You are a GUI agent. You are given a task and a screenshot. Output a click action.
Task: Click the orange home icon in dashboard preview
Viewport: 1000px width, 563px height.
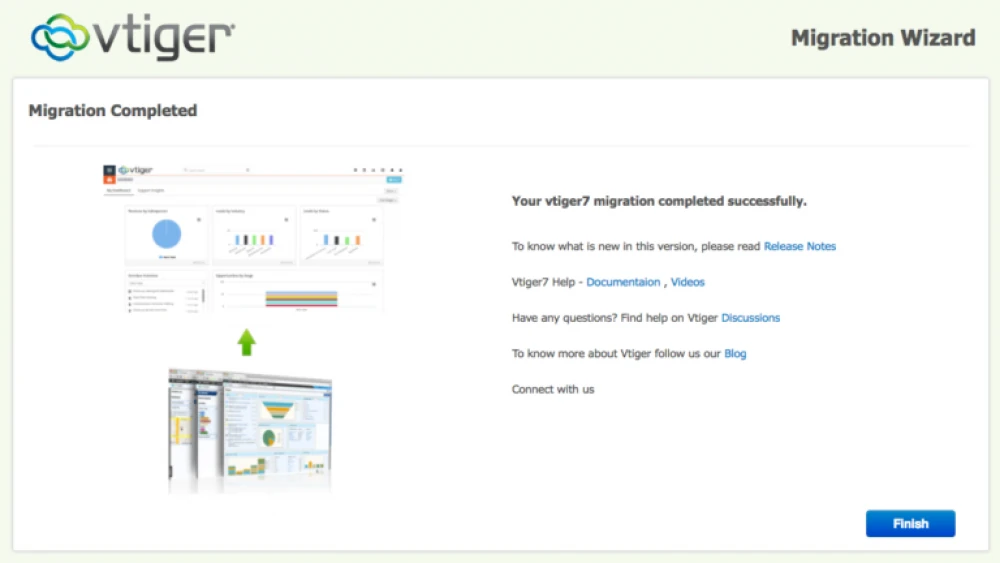click(x=110, y=179)
